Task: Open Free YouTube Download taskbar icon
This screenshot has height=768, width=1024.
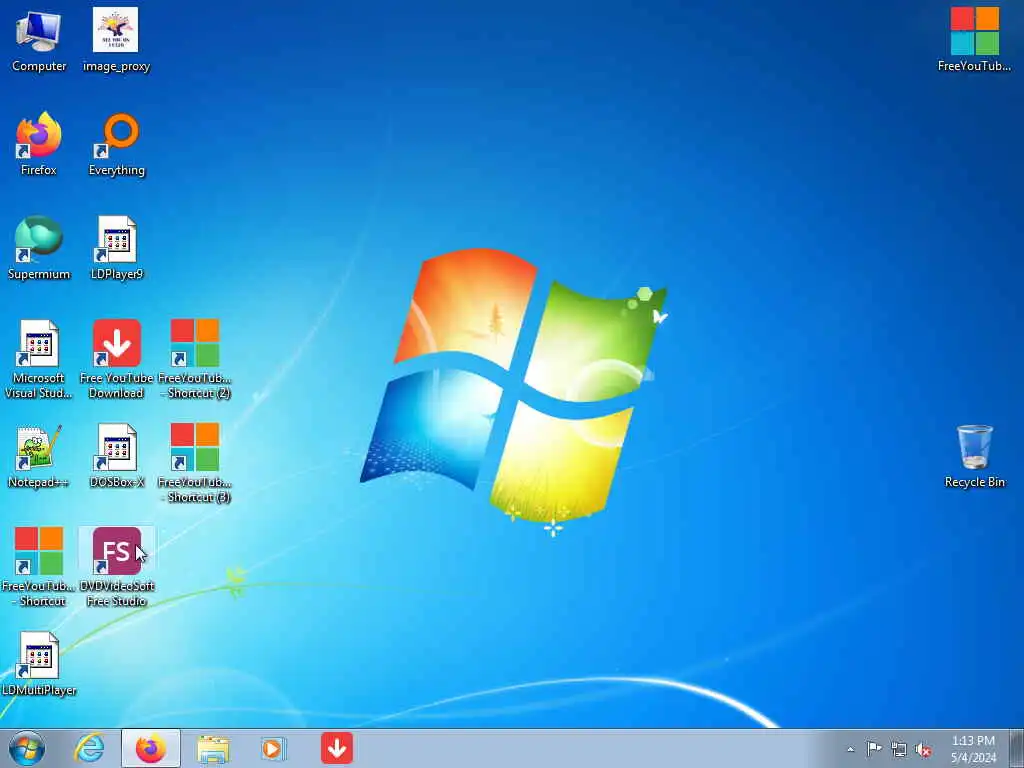Action: pyautogui.click(x=337, y=748)
